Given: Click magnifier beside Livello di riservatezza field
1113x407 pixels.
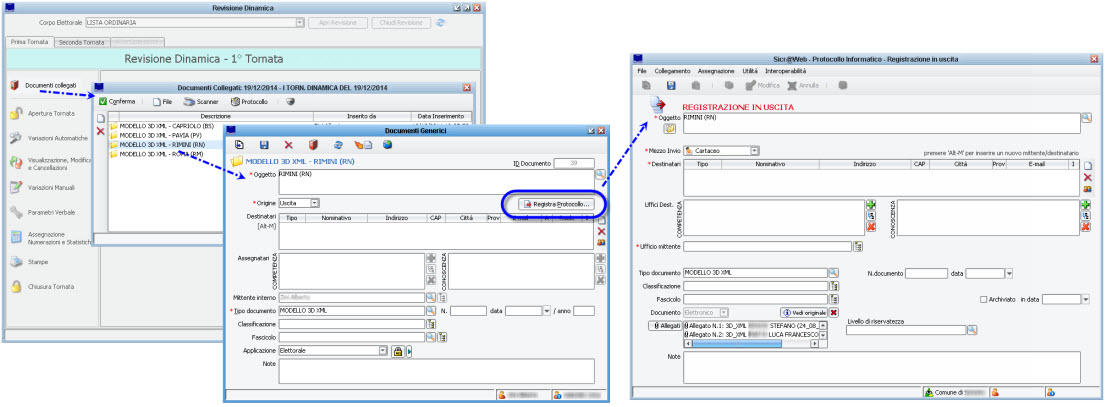Looking at the screenshot, I should click(972, 330).
